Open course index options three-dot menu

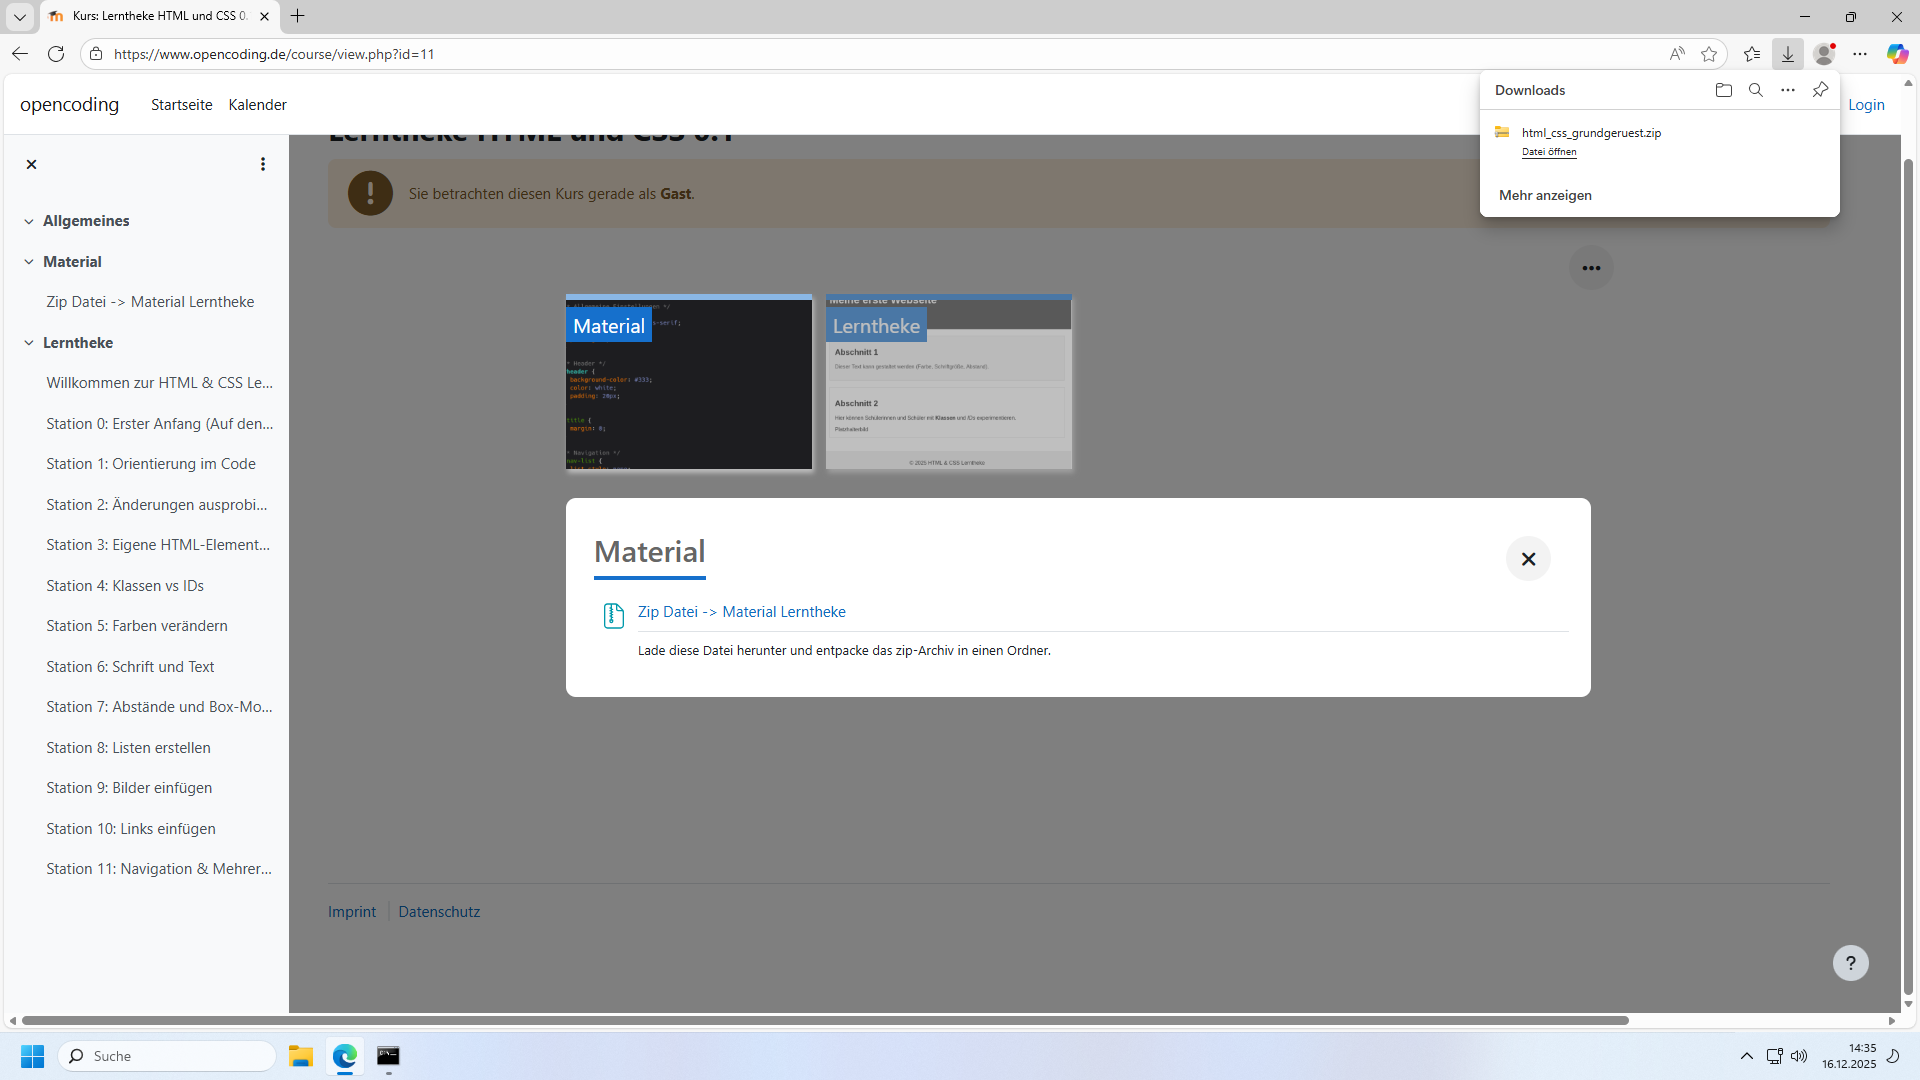click(x=263, y=164)
